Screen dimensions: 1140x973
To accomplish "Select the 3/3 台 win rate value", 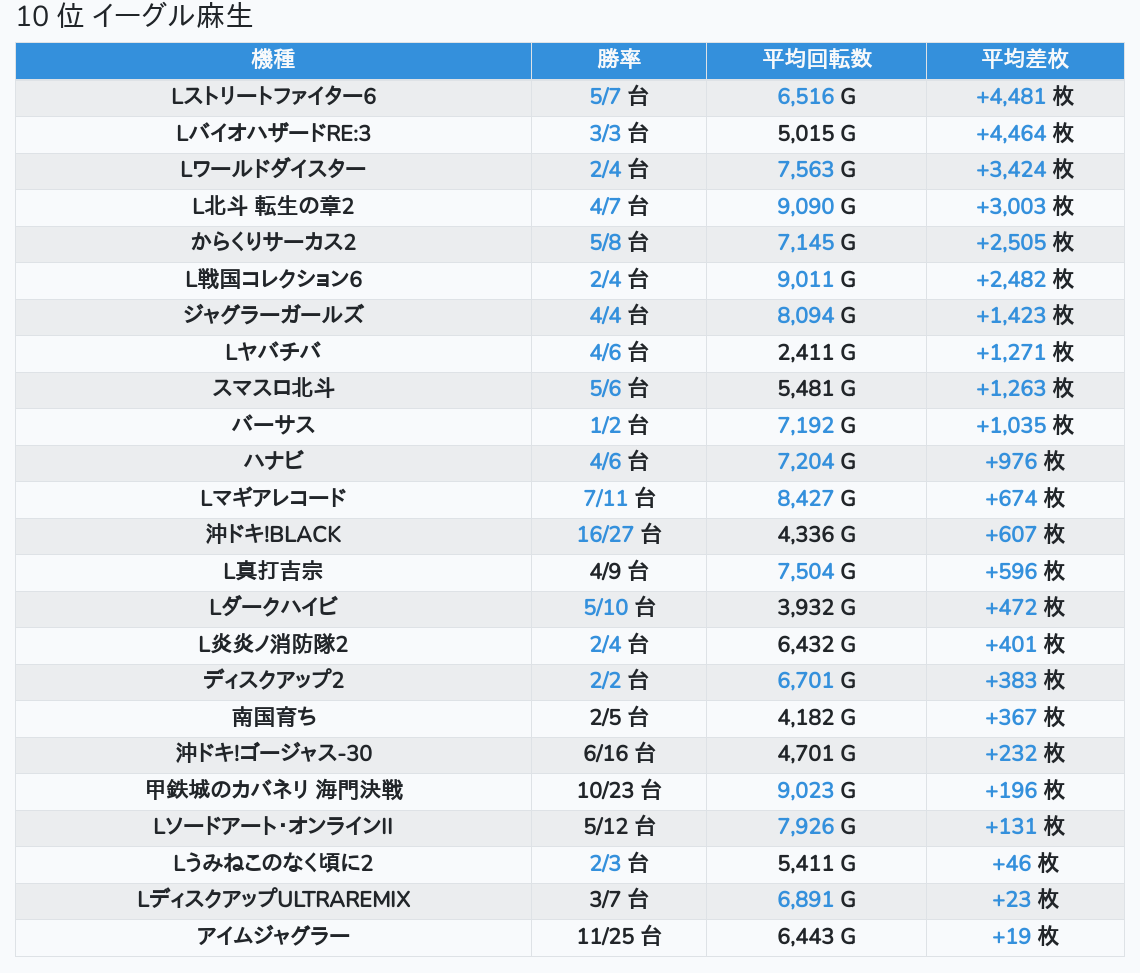I will click(x=619, y=133).
